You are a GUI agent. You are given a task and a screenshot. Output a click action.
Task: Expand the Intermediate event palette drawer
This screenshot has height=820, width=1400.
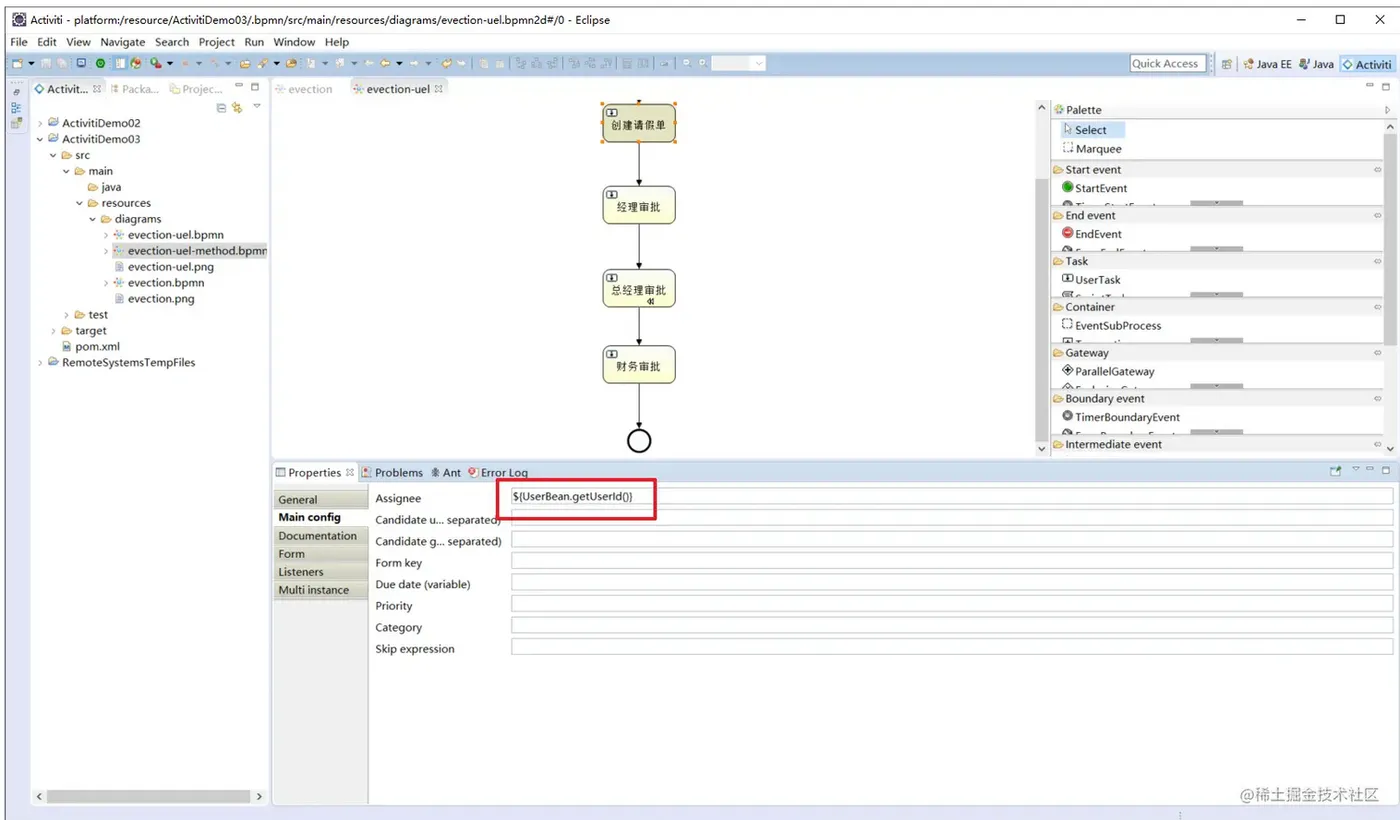pos(1217,445)
